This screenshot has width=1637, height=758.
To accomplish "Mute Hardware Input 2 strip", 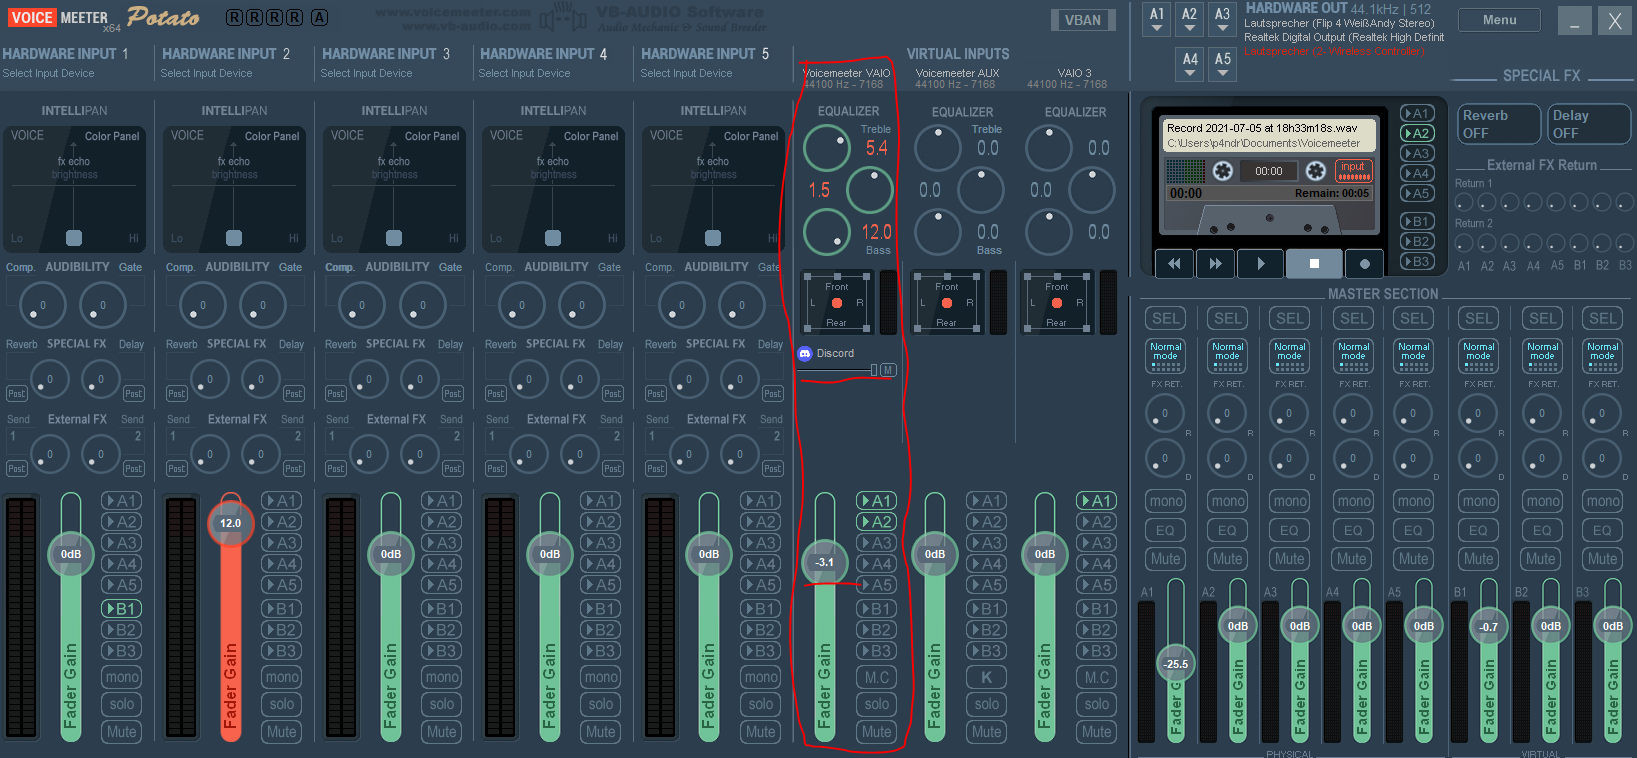I will (x=282, y=731).
